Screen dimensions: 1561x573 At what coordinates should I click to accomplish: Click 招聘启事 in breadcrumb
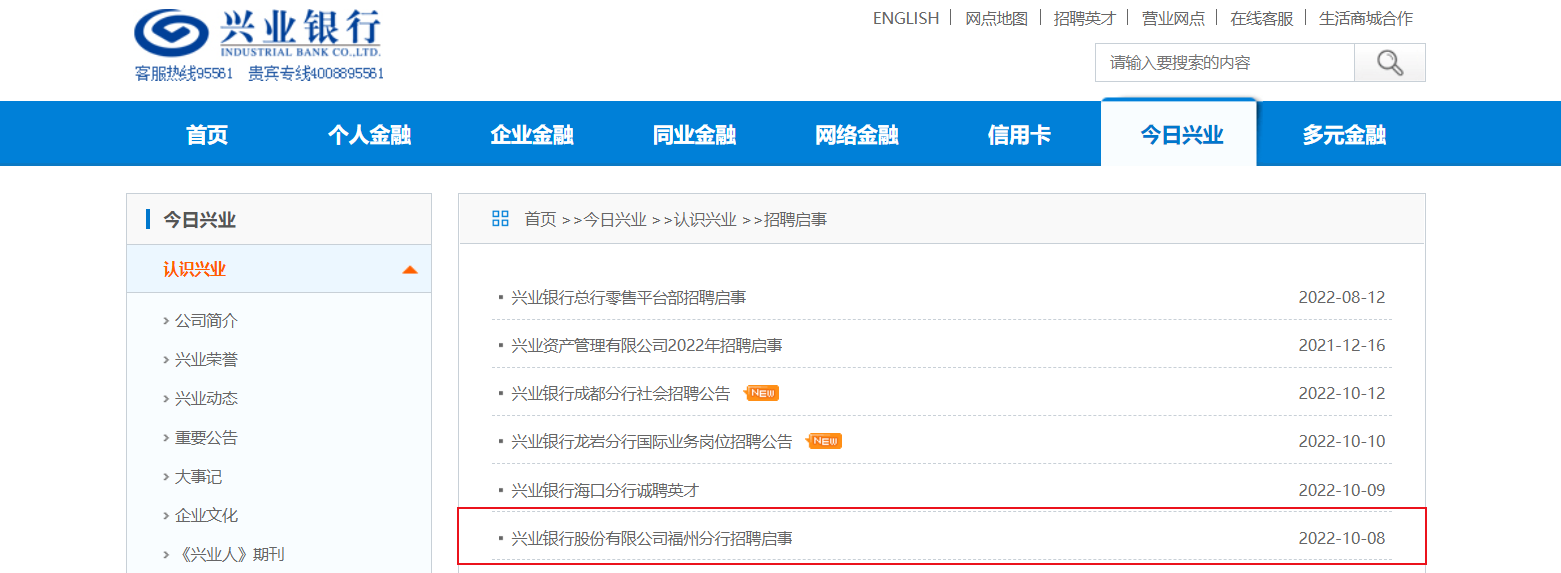[796, 219]
